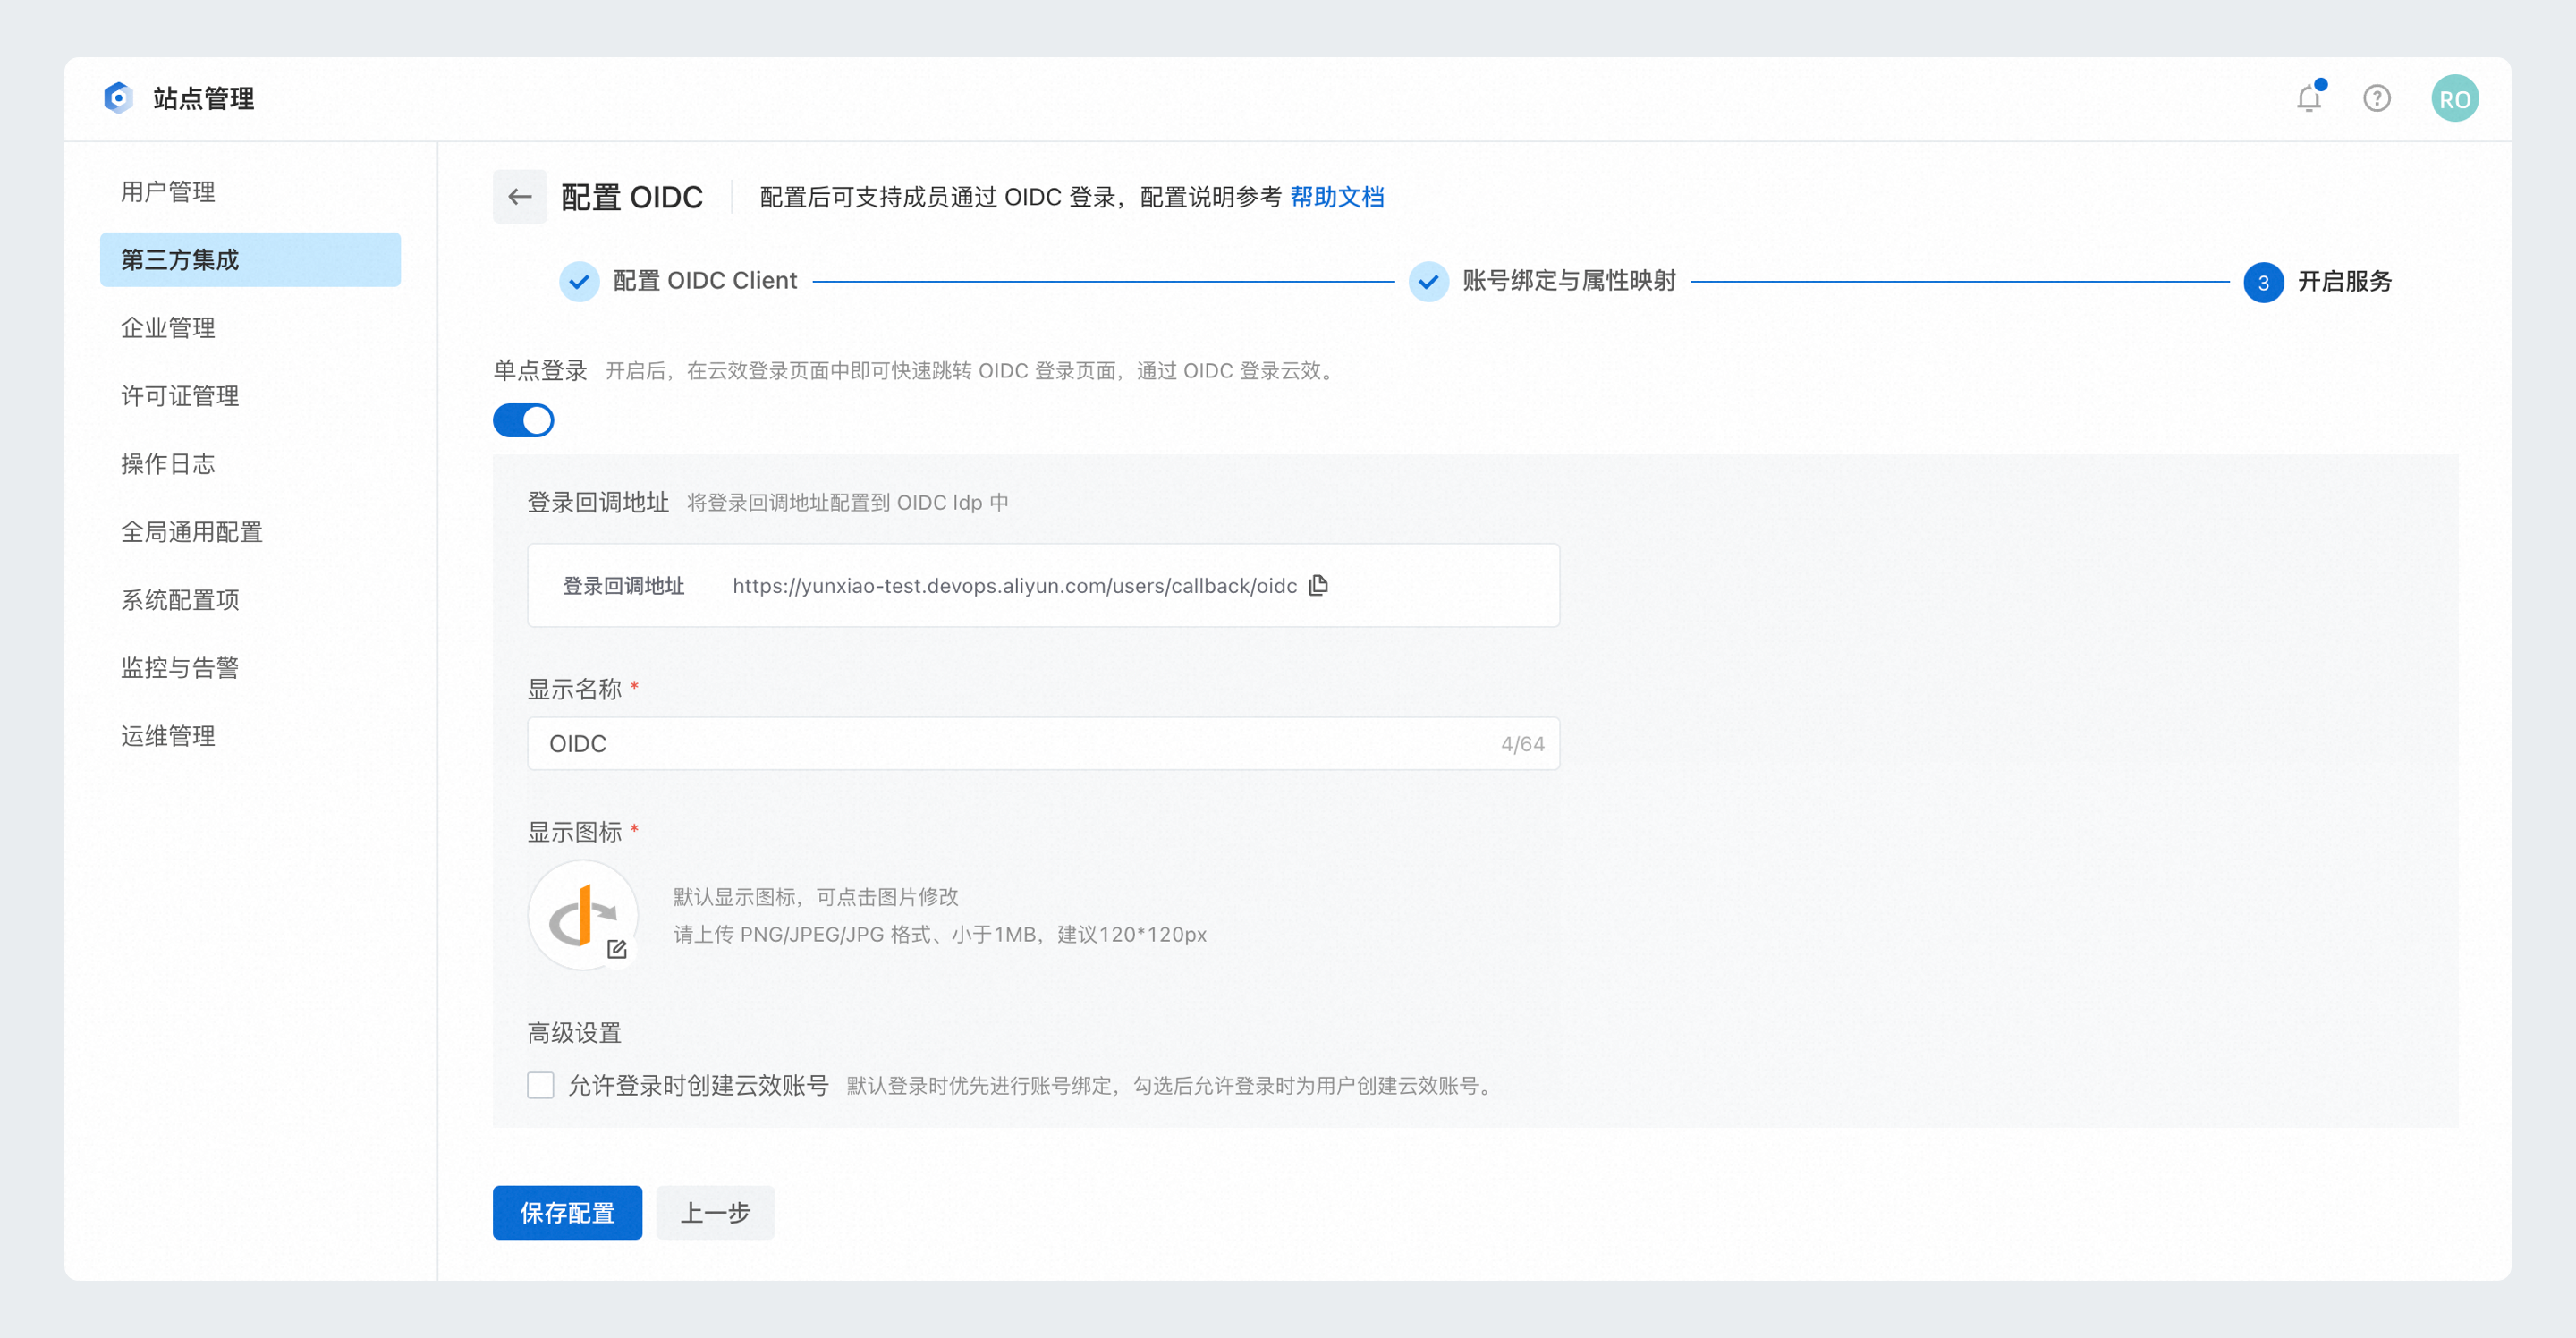Click the back arrow beside 配置 OIDC
Image resolution: width=2576 pixels, height=1338 pixels.
[x=520, y=196]
